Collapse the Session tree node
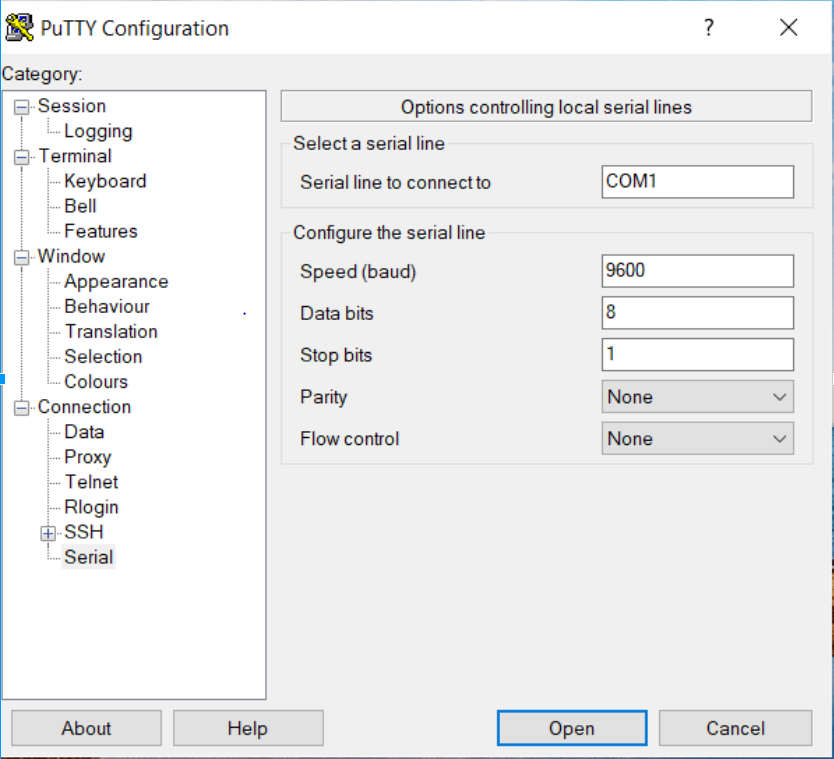The height and width of the screenshot is (759, 834). (x=21, y=107)
